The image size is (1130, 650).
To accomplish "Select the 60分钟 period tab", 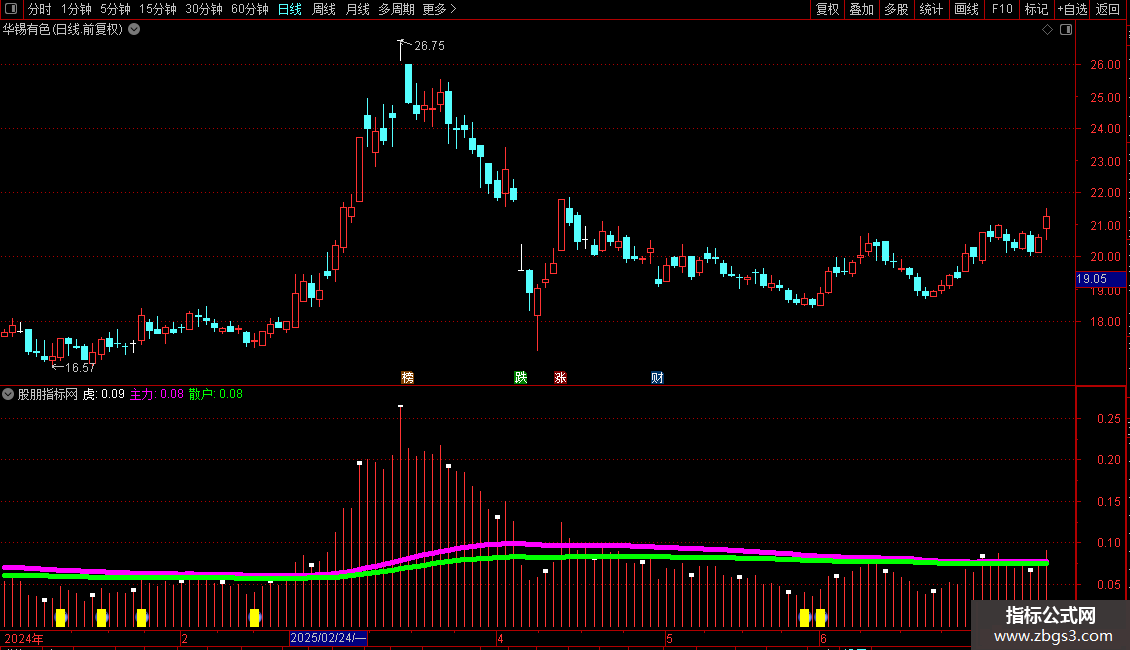I will tap(250, 9).
